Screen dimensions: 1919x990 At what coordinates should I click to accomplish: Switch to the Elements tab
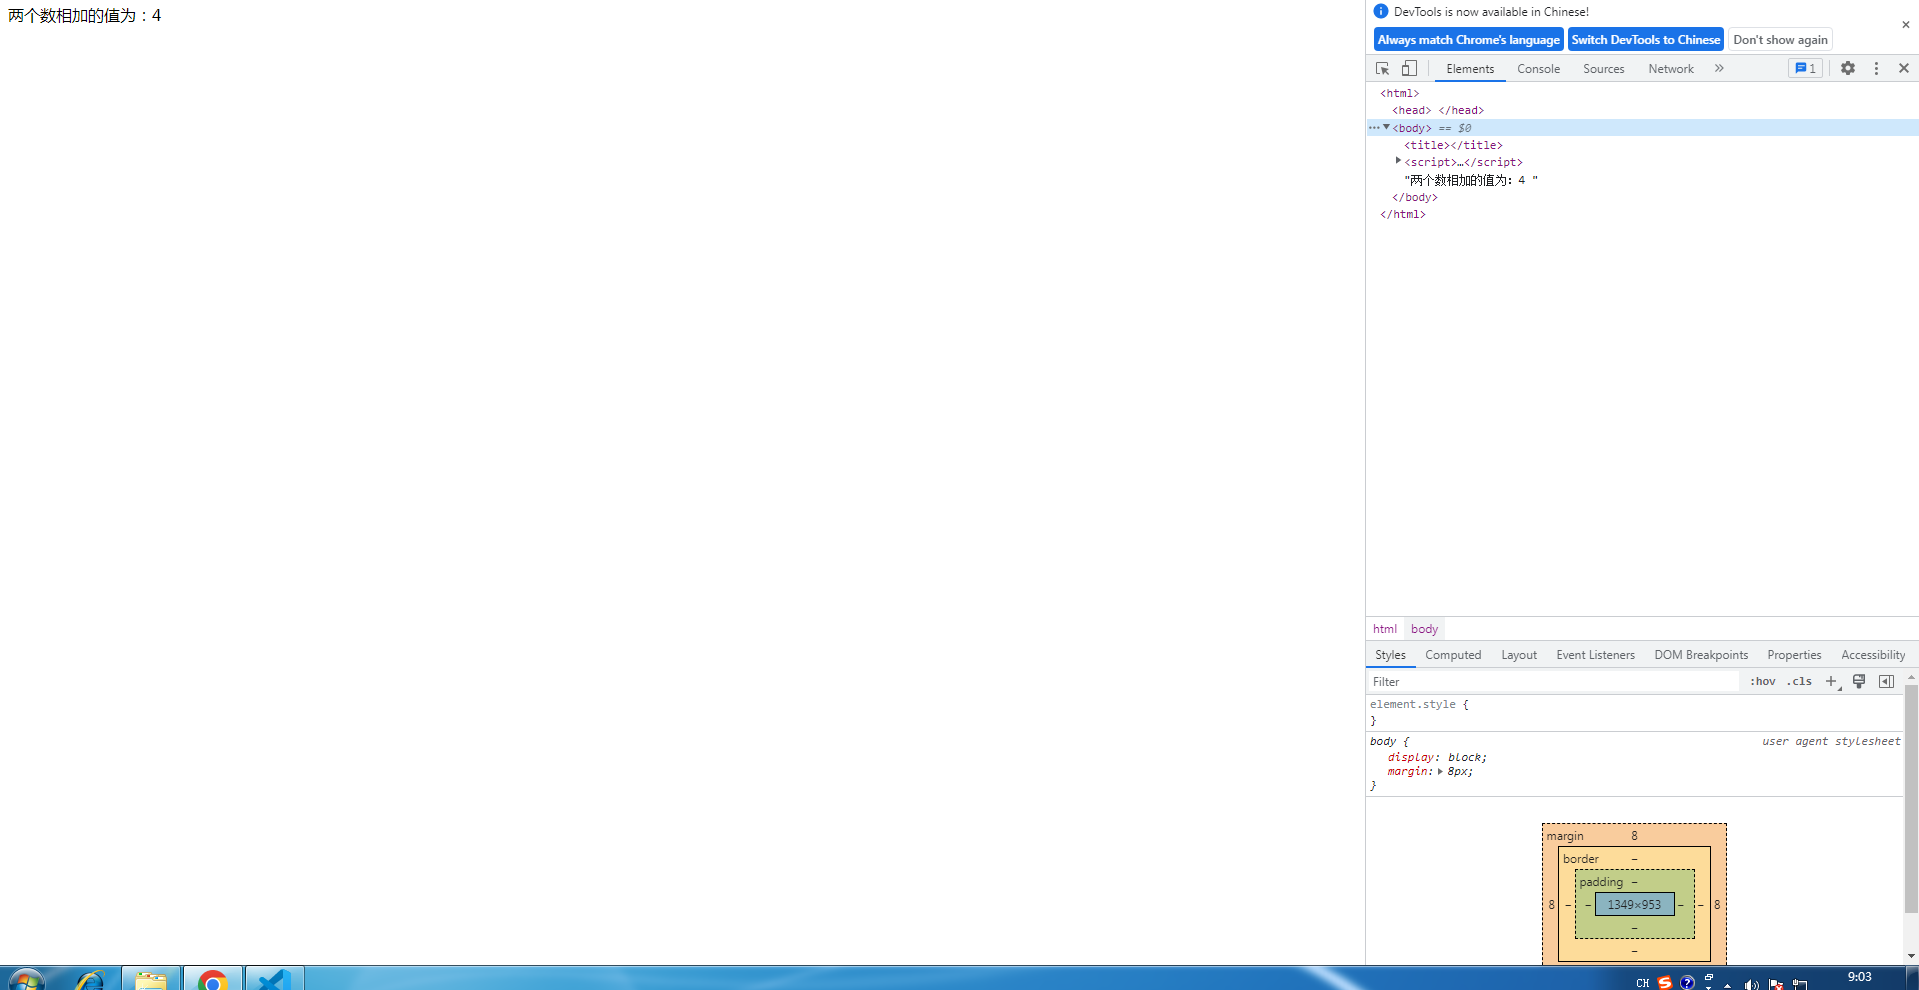(x=1470, y=69)
